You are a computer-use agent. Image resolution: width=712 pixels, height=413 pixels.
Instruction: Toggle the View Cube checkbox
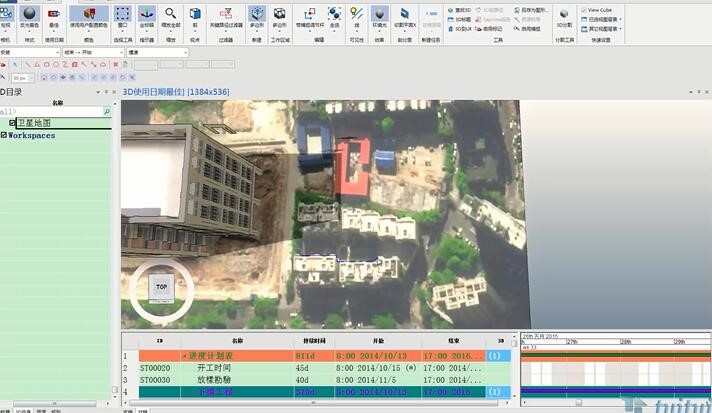(x=583, y=10)
